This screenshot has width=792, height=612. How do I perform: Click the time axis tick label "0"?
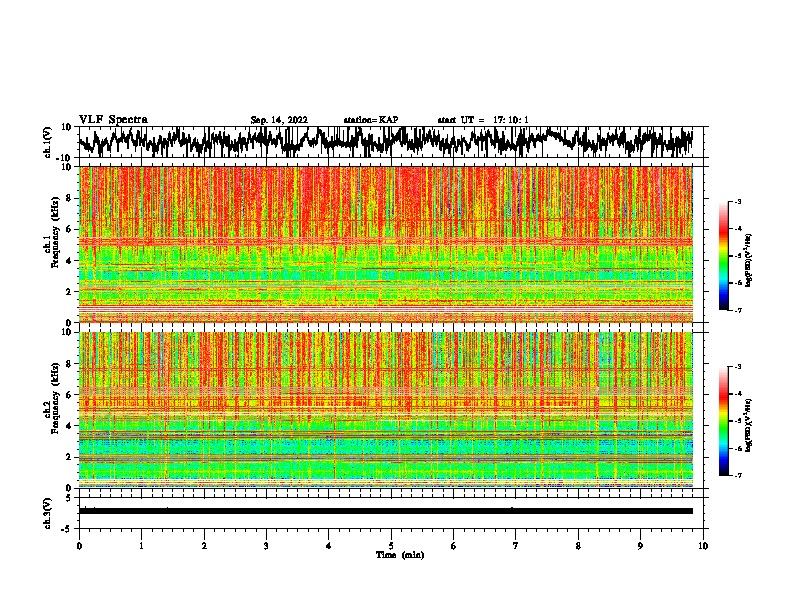pos(79,546)
